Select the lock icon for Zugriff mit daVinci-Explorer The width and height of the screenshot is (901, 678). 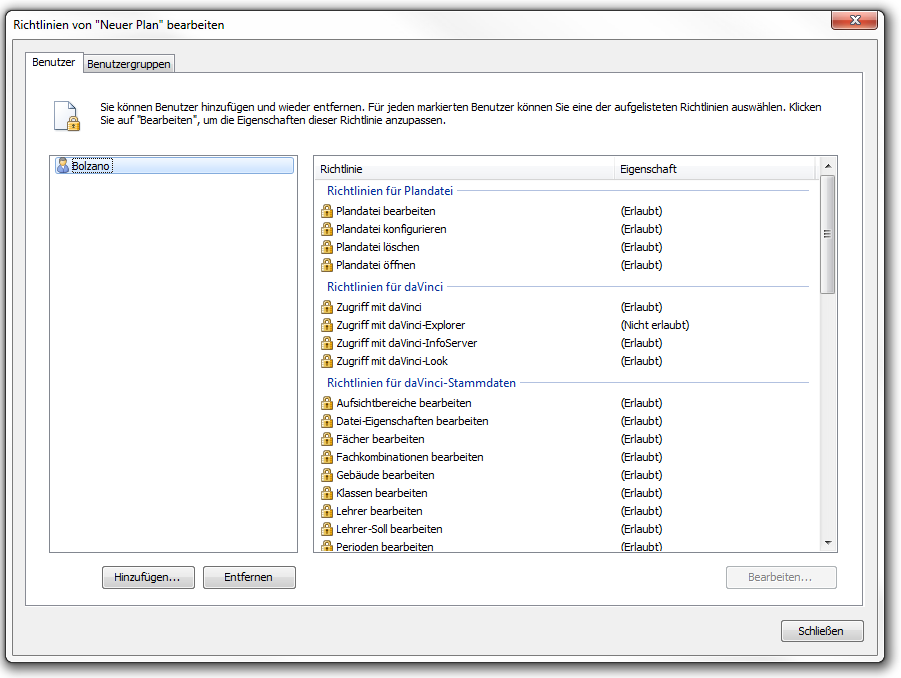click(326, 325)
